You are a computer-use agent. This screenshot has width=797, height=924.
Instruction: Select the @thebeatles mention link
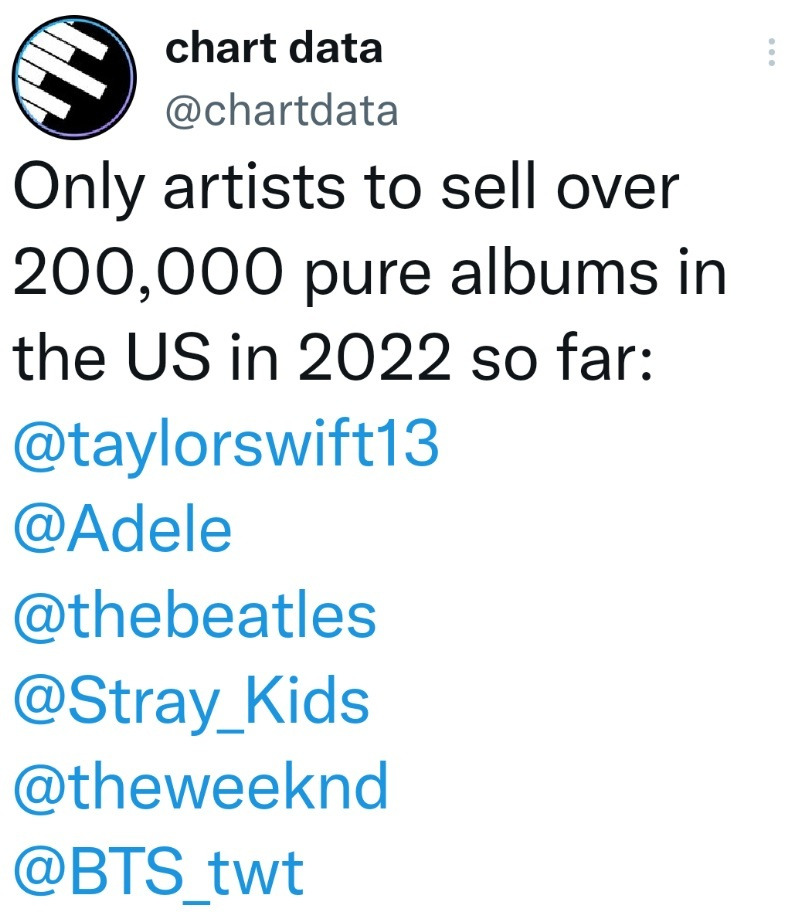[194, 615]
